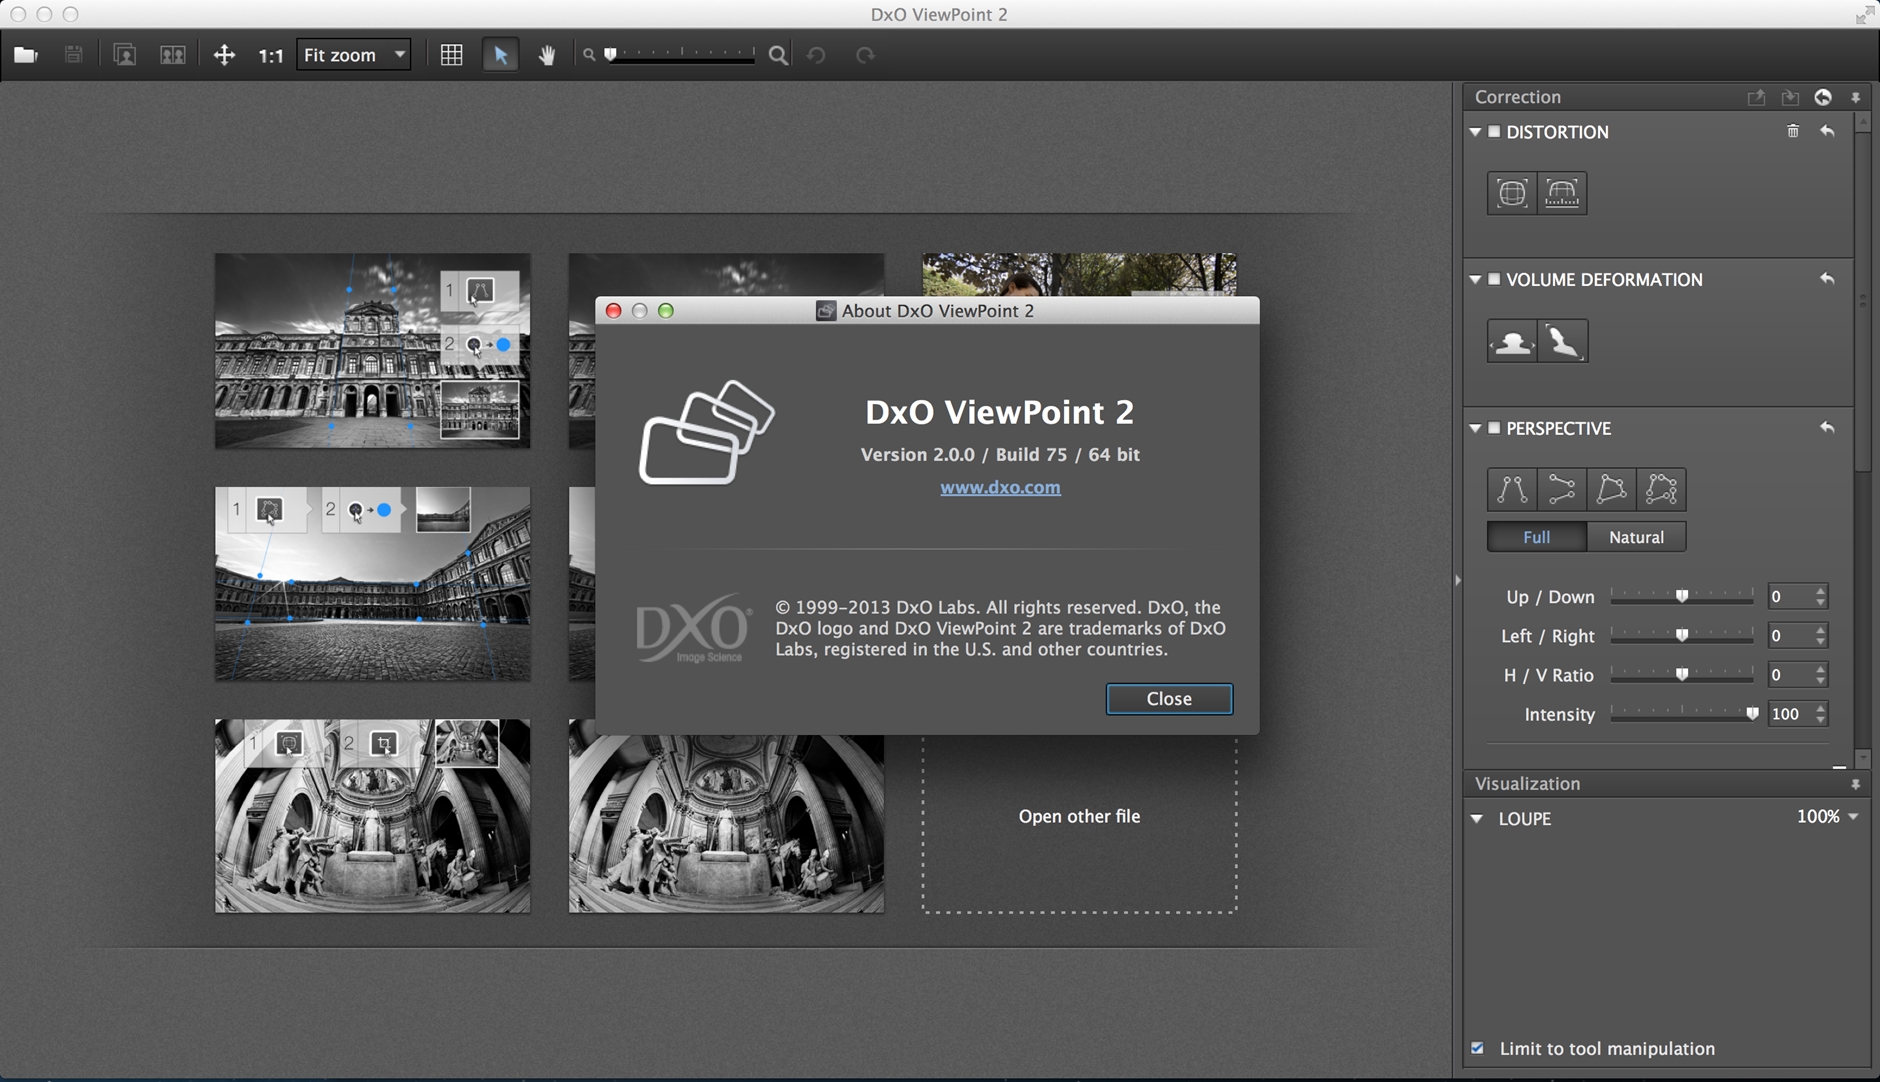Pin the Correction panel
The height and width of the screenshot is (1082, 1880).
click(1856, 97)
